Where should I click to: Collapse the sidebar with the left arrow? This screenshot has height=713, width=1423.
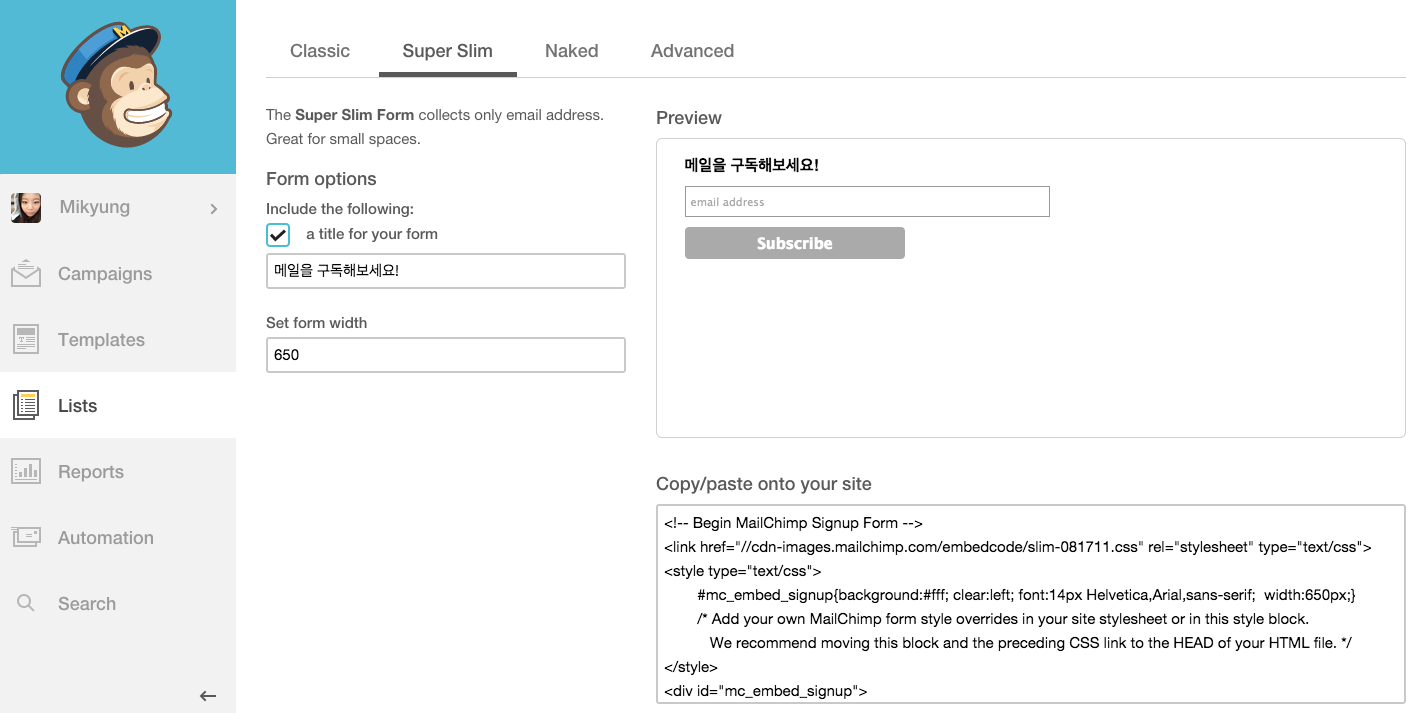[x=208, y=696]
